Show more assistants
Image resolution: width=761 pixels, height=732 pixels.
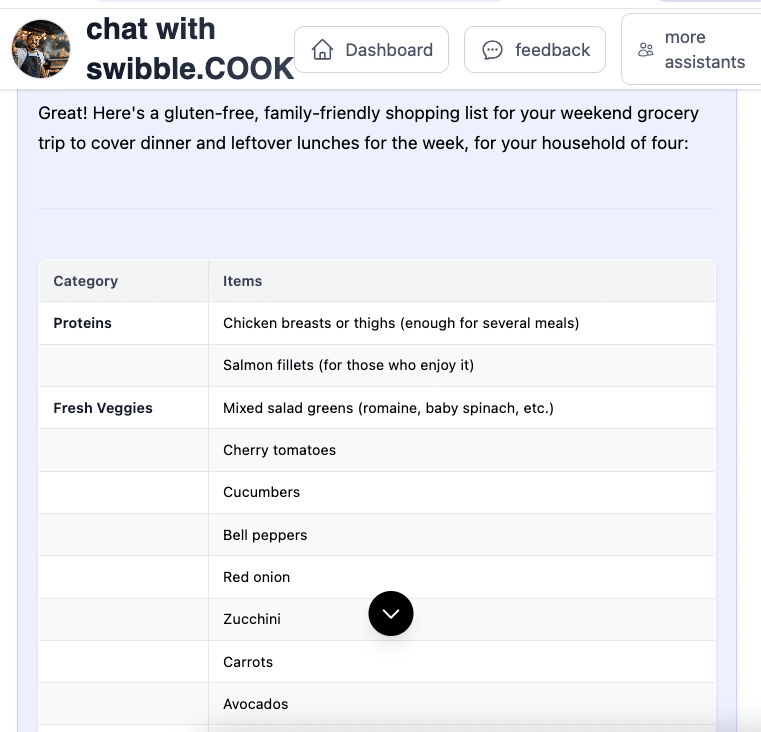click(692, 50)
